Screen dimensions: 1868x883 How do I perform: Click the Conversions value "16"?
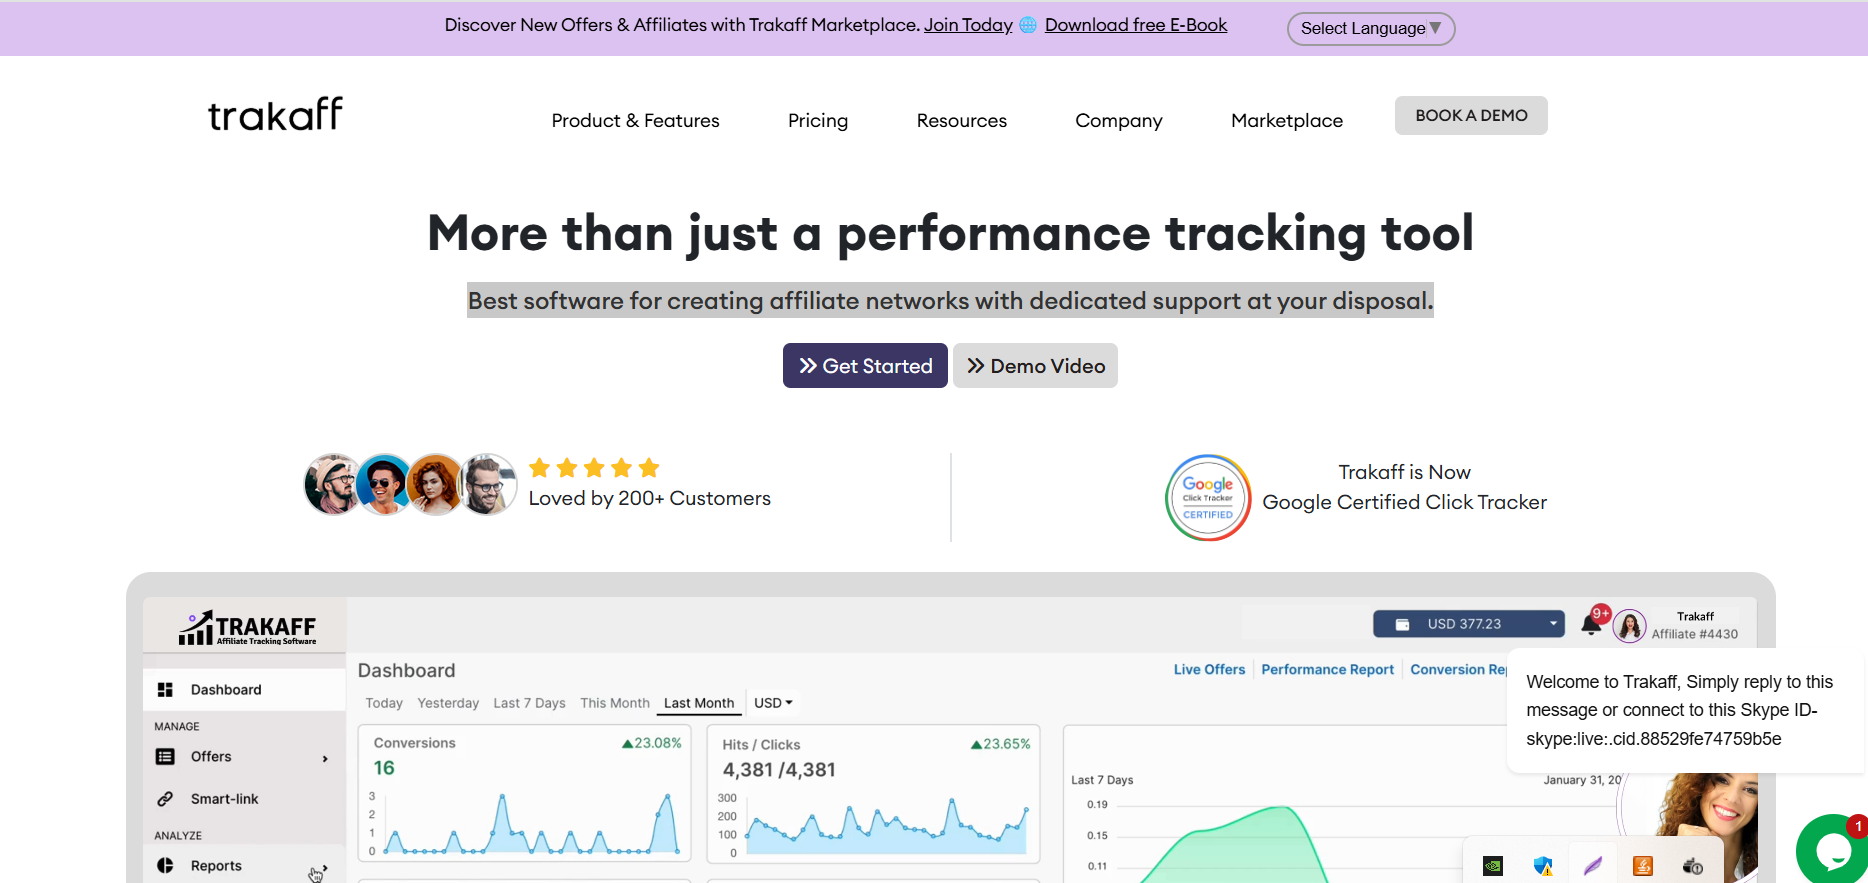click(384, 768)
